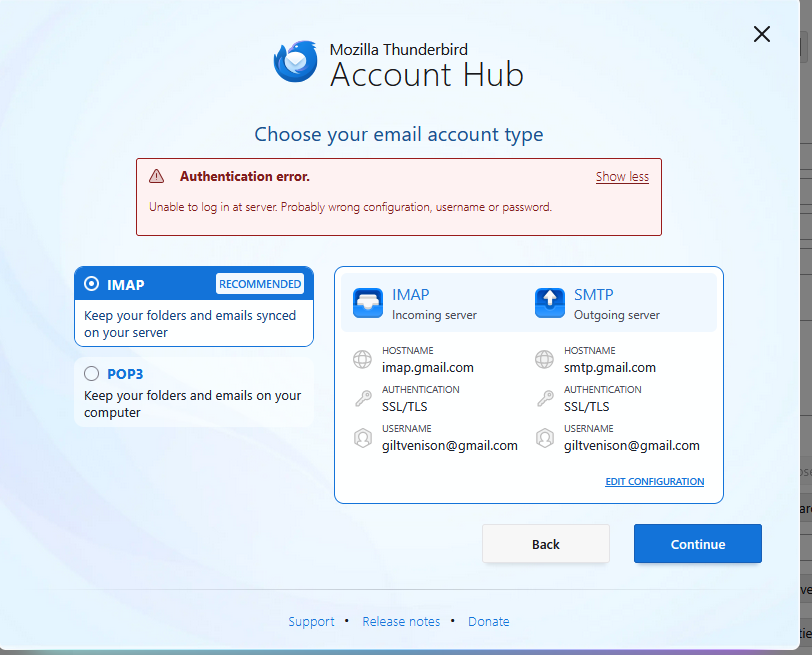The height and width of the screenshot is (655, 812).
Task: Click the IMAP incoming server inbox icon
Action: click(x=368, y=303)
